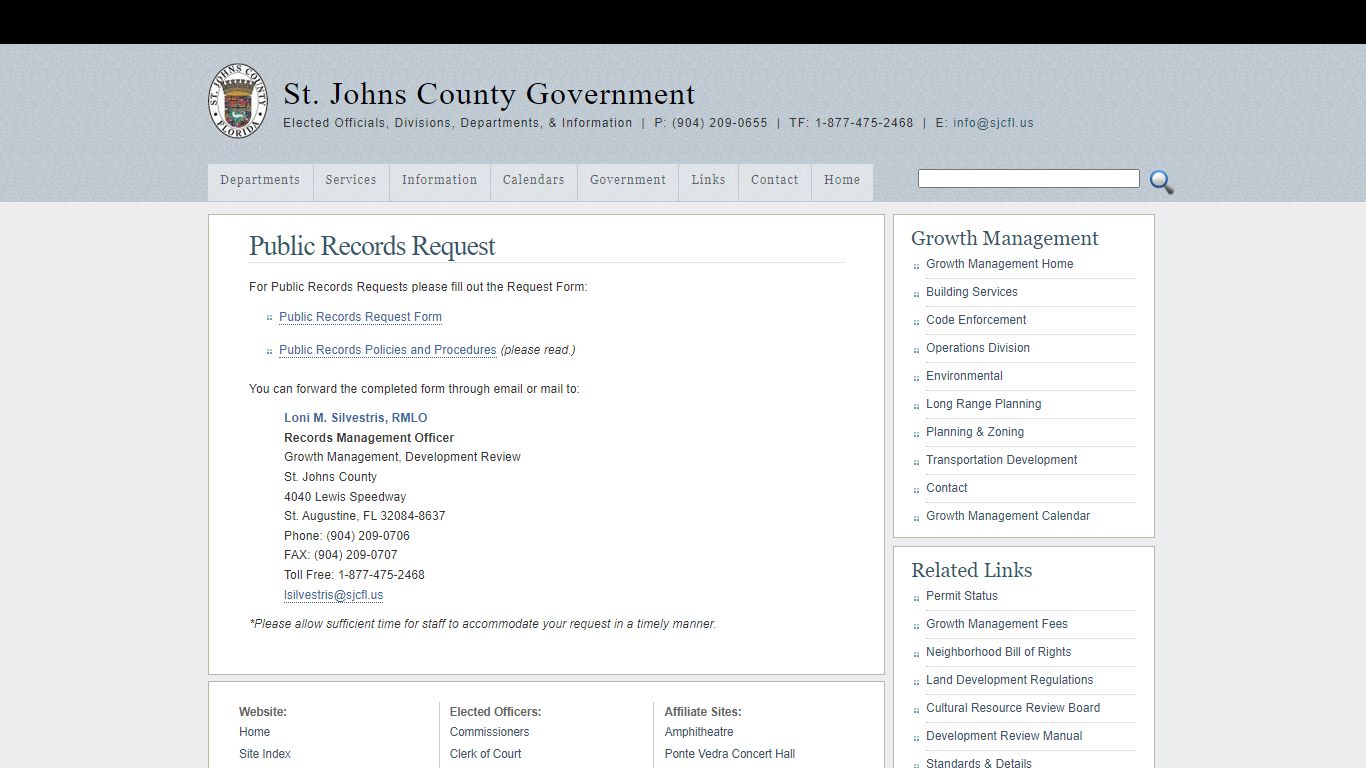Screen dimensions: 1366x768
Task: Open Growth Management Calendar sidebar link
Action: [x=1008, y=516]
